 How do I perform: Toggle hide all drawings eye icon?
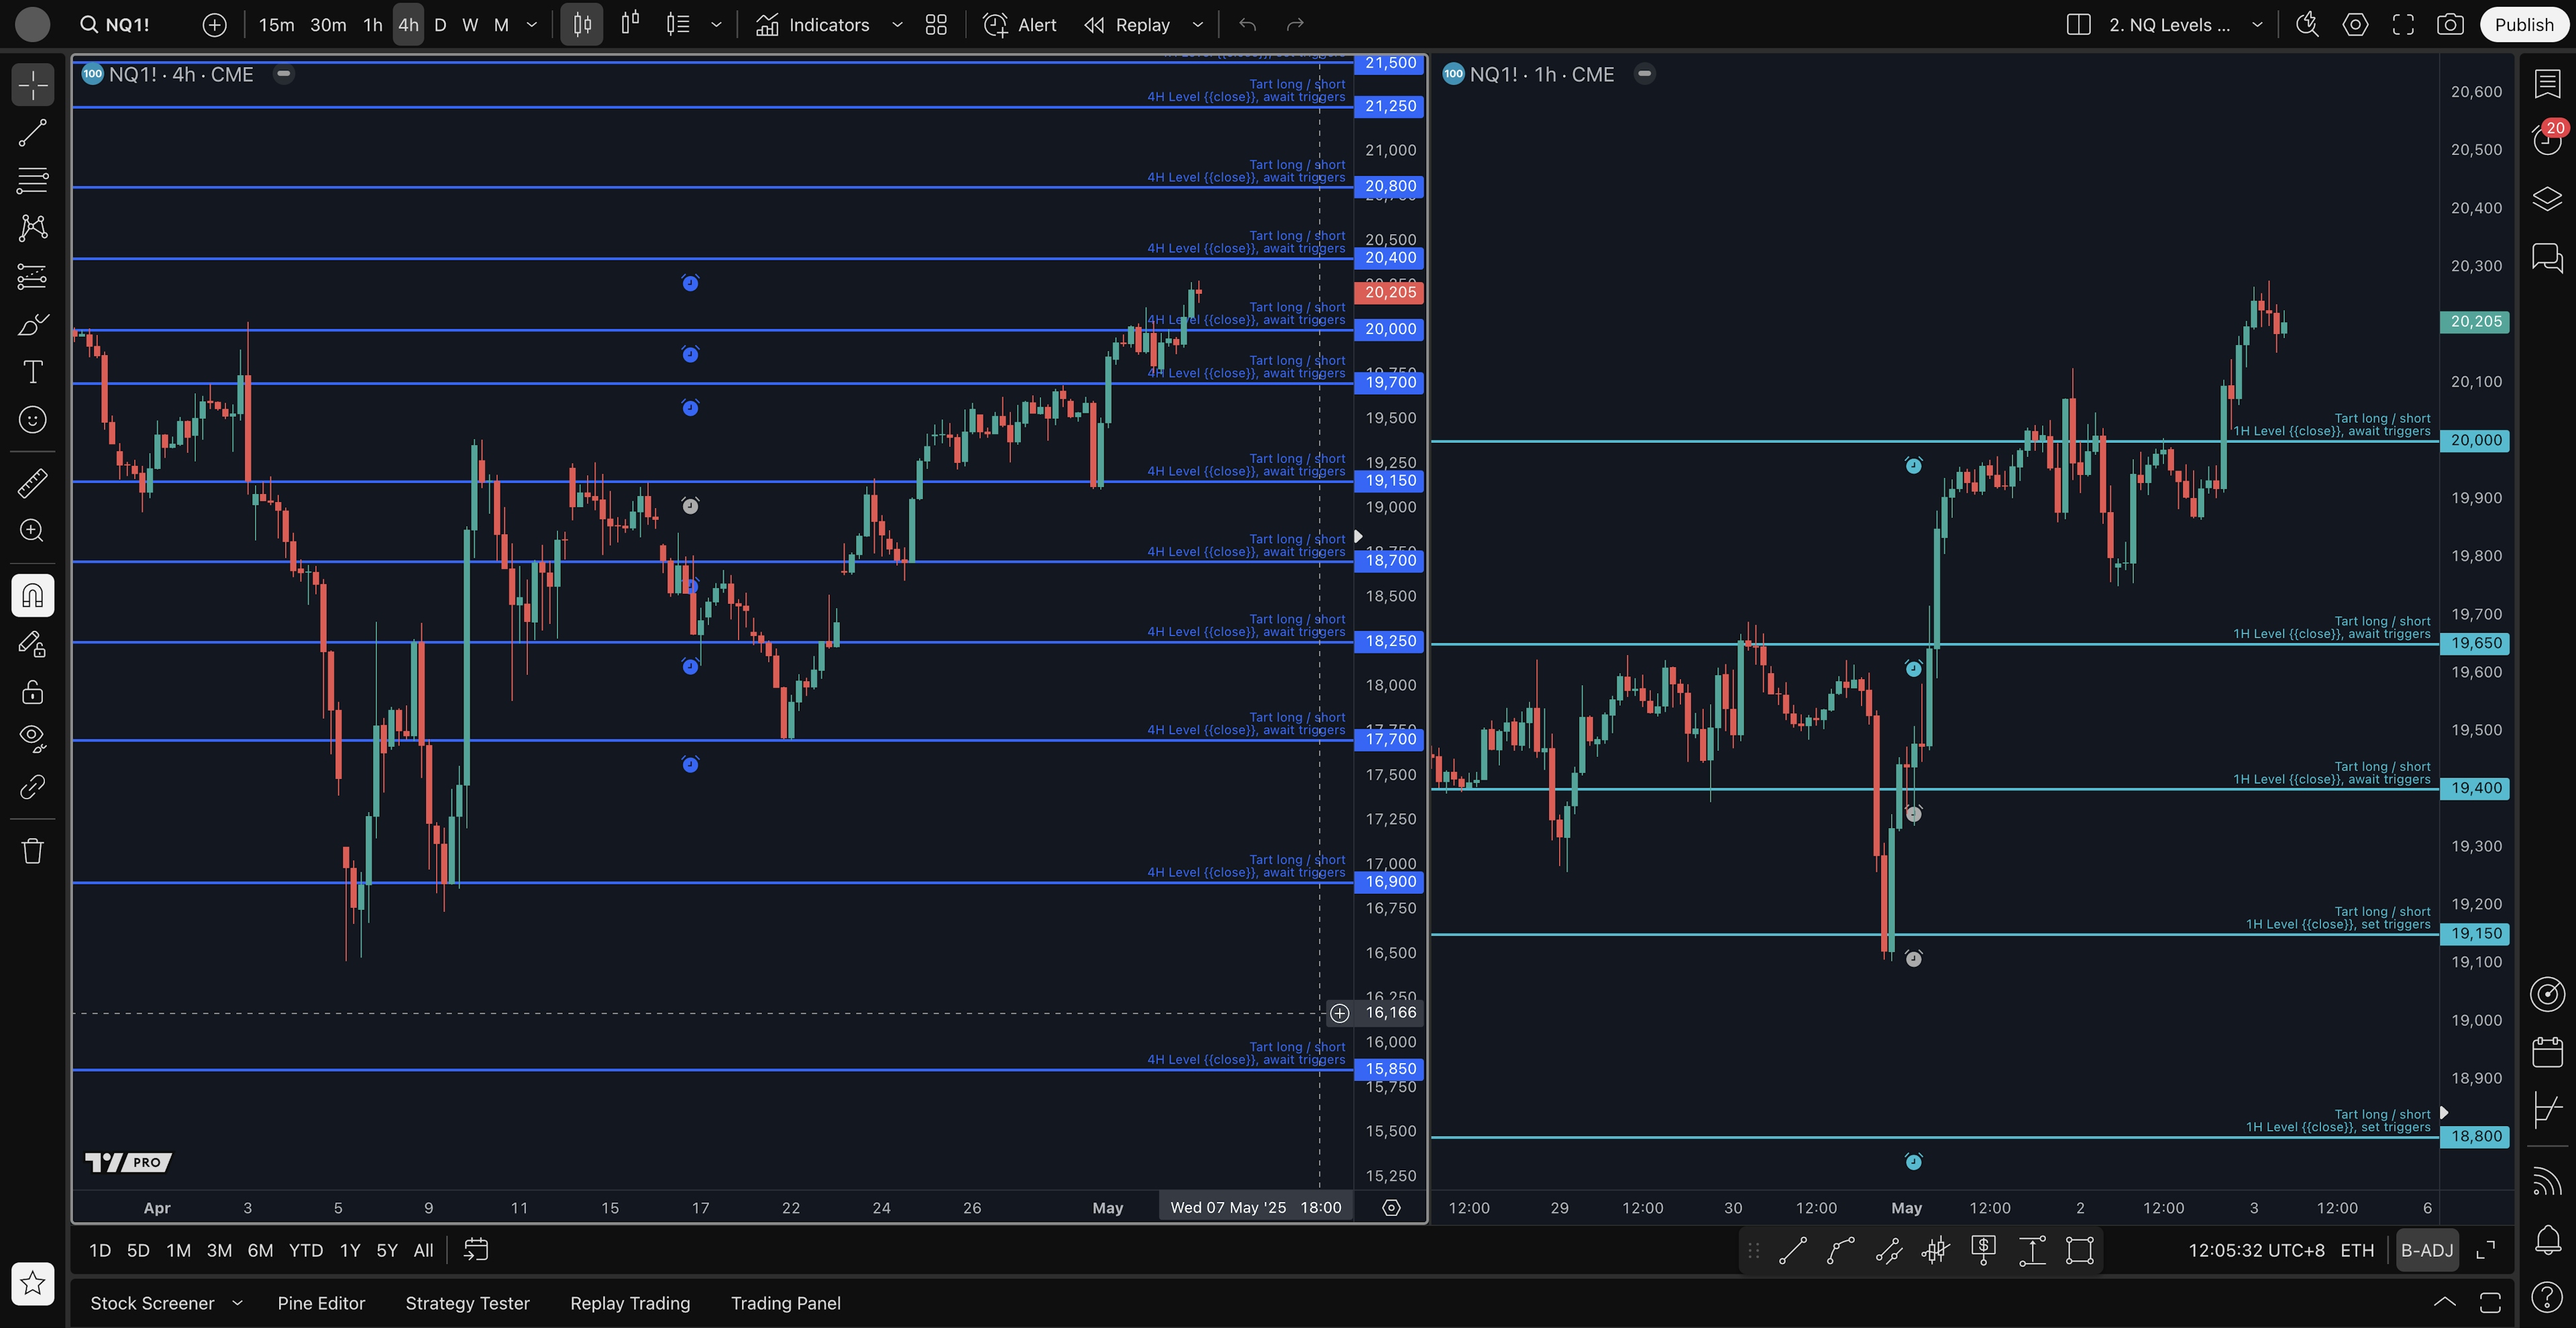32,738
